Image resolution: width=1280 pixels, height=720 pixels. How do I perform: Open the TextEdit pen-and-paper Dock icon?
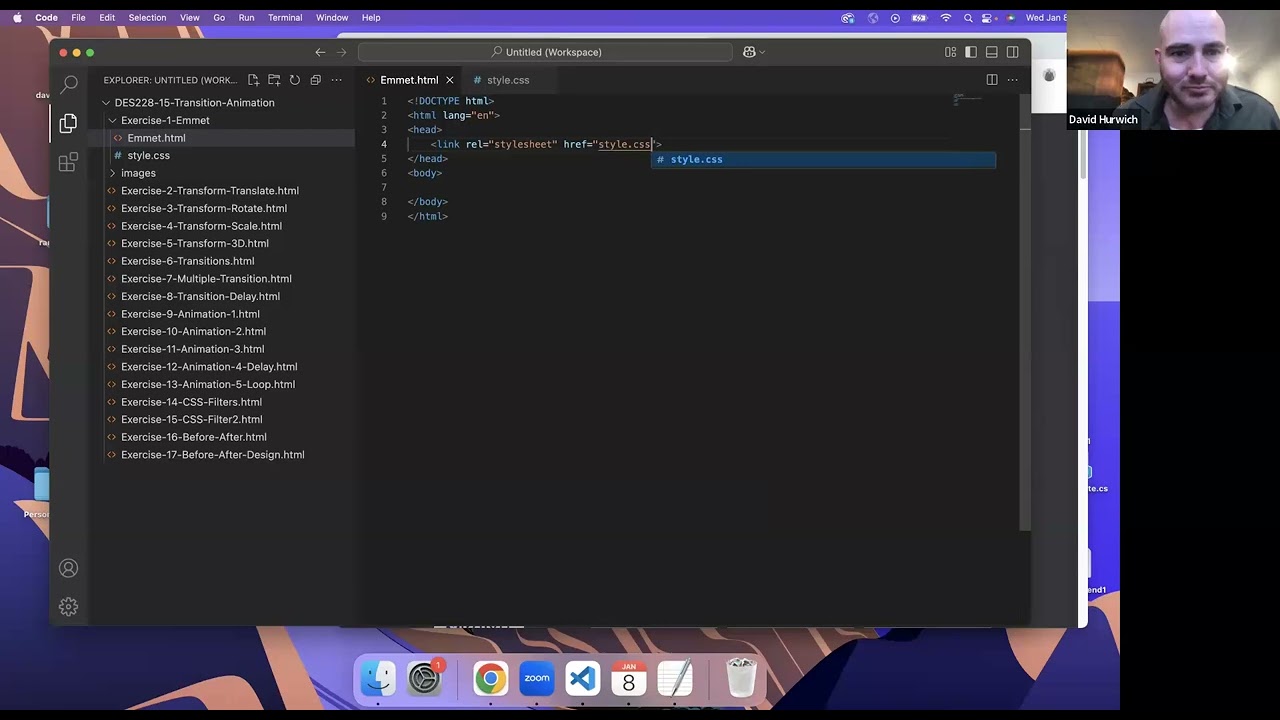point(675,679)
